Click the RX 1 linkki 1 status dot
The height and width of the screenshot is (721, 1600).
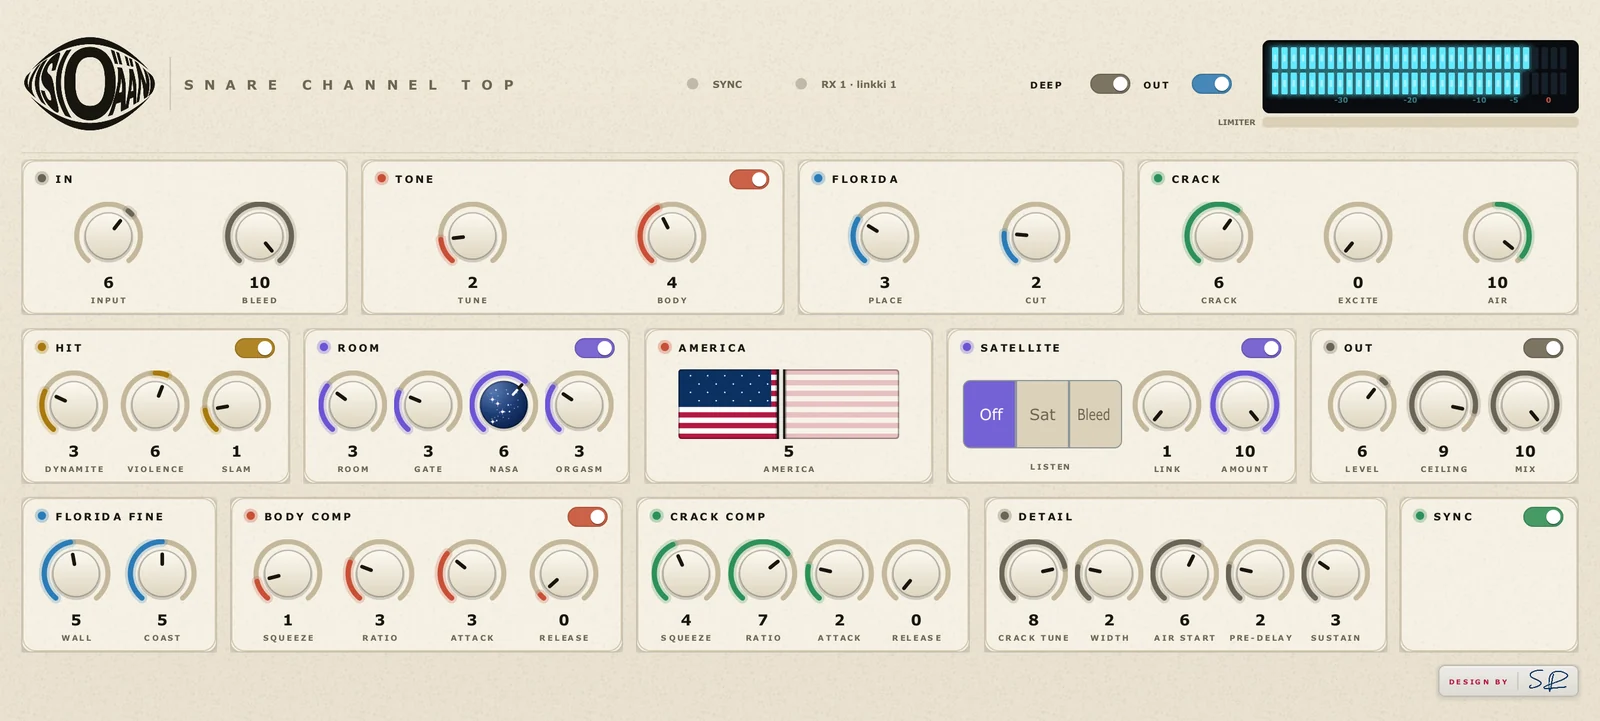(801, 84)
